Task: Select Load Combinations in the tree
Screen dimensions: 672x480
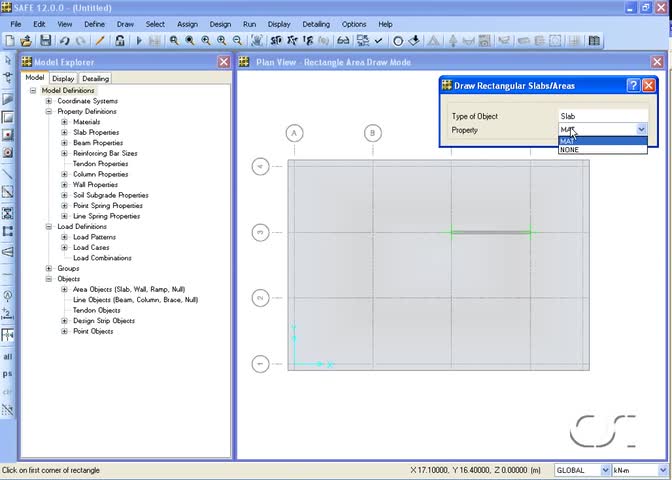Action: point(102,258)
